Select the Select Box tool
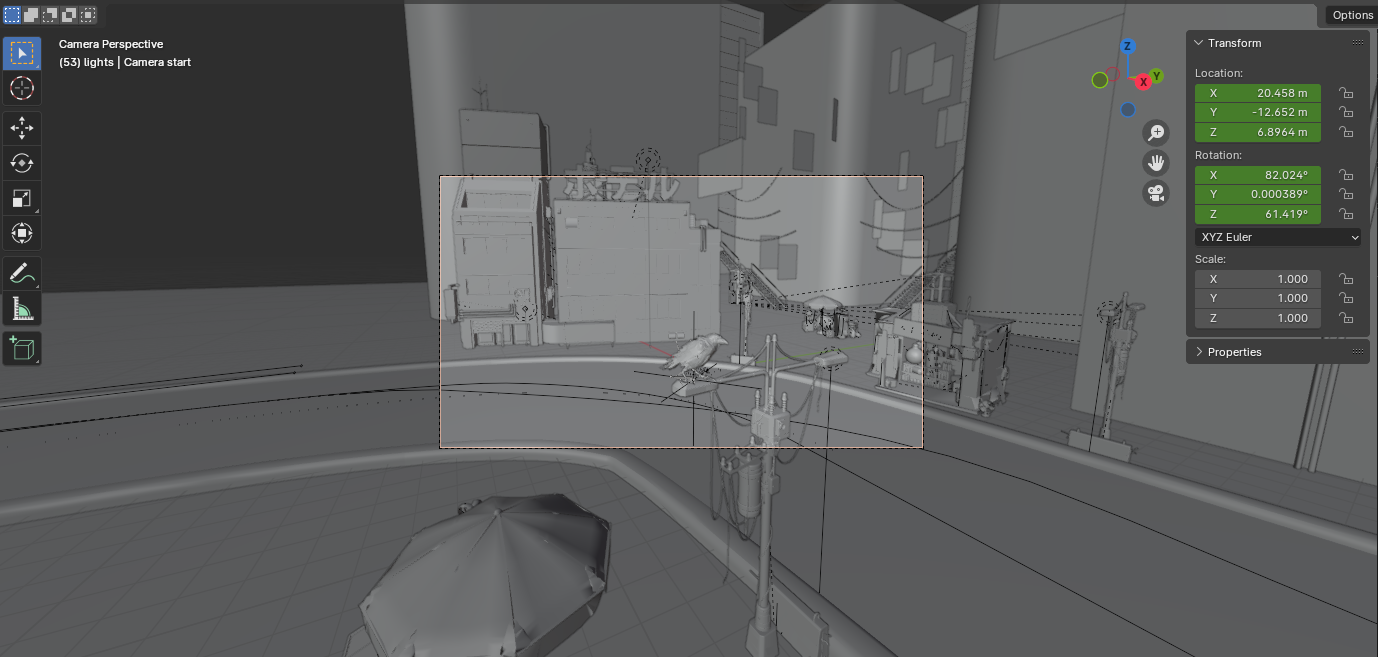This screenshot has height=657, width=1378. (x=22, y=53)
